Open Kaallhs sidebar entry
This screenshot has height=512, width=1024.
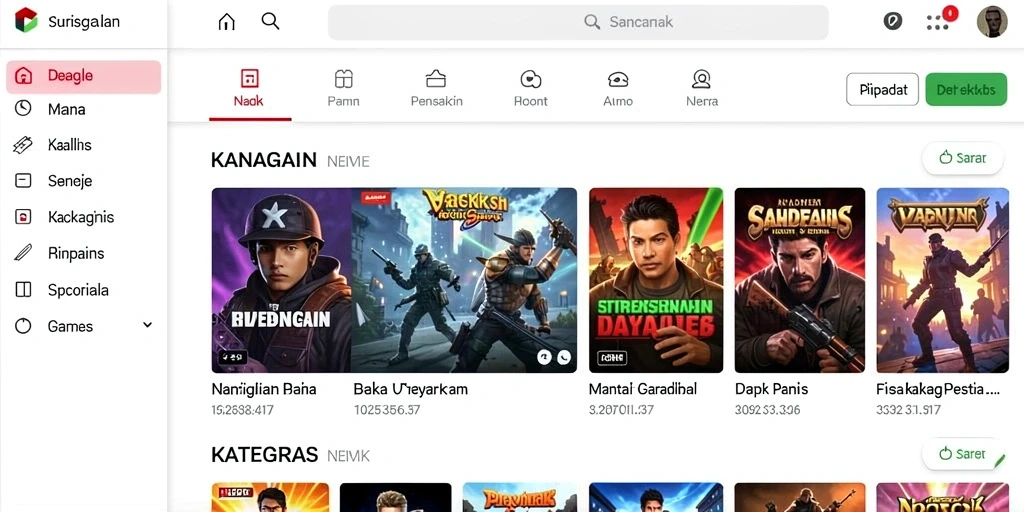84,145
